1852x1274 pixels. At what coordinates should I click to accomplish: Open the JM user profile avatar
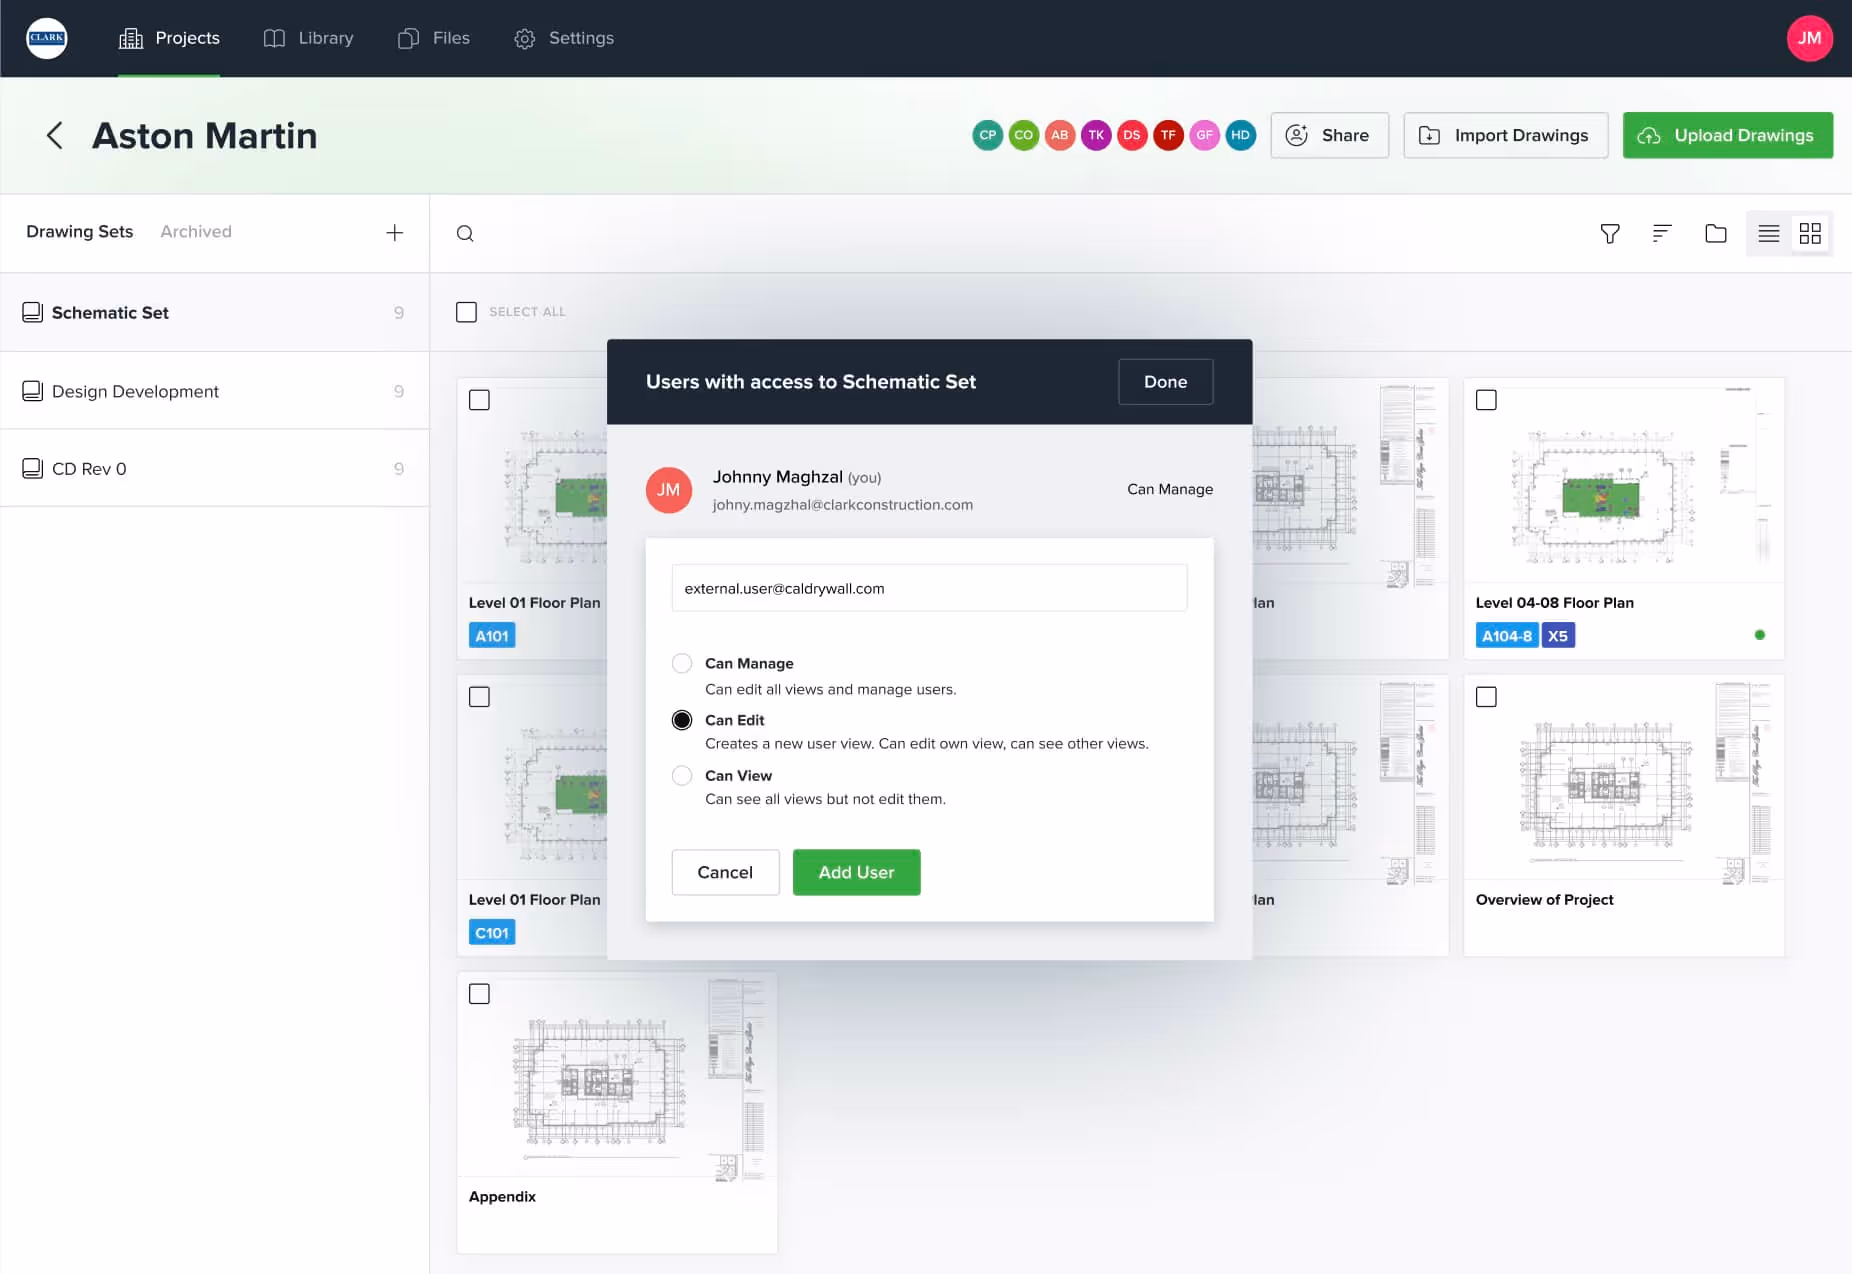1809,38
